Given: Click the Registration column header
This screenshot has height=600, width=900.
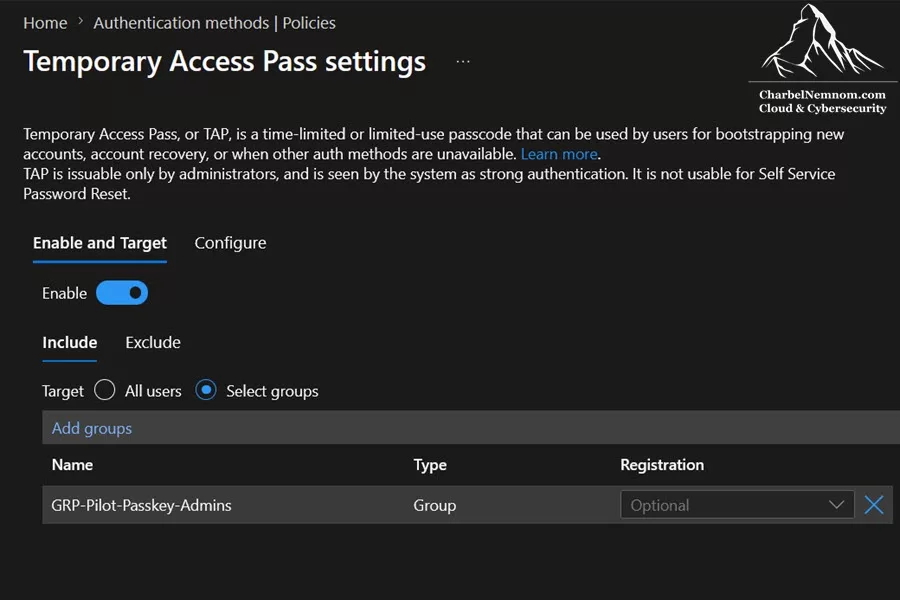Looking at the screenshot, I should tap(662, 465).
